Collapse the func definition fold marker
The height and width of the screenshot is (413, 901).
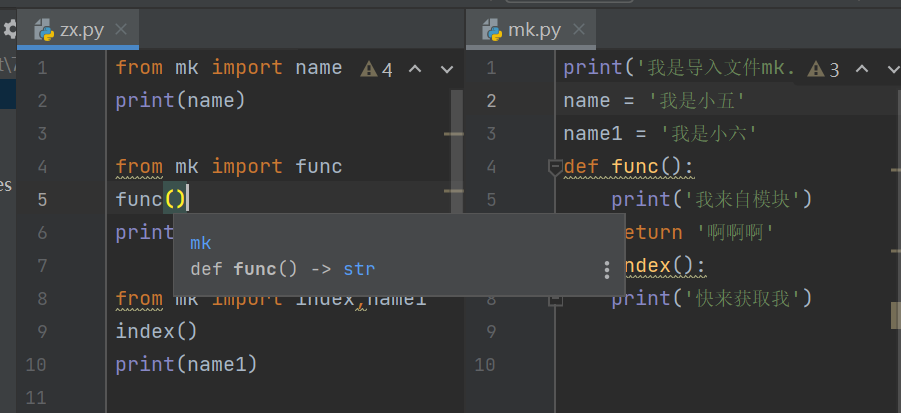click(556, 167)
